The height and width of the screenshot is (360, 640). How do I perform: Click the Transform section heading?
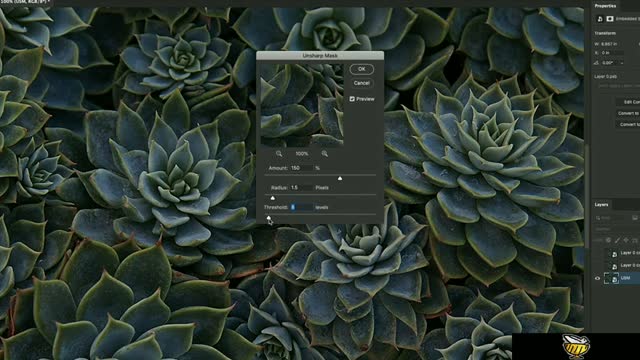point(605,33)
